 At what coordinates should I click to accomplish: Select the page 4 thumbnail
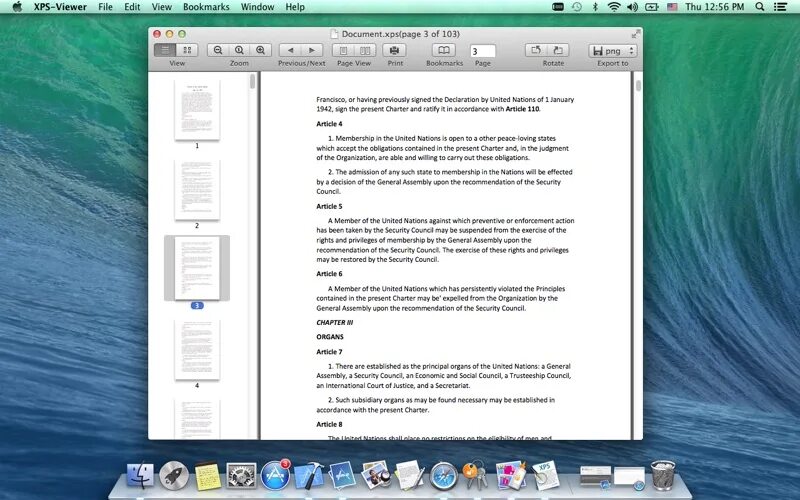tap(197, 350)
